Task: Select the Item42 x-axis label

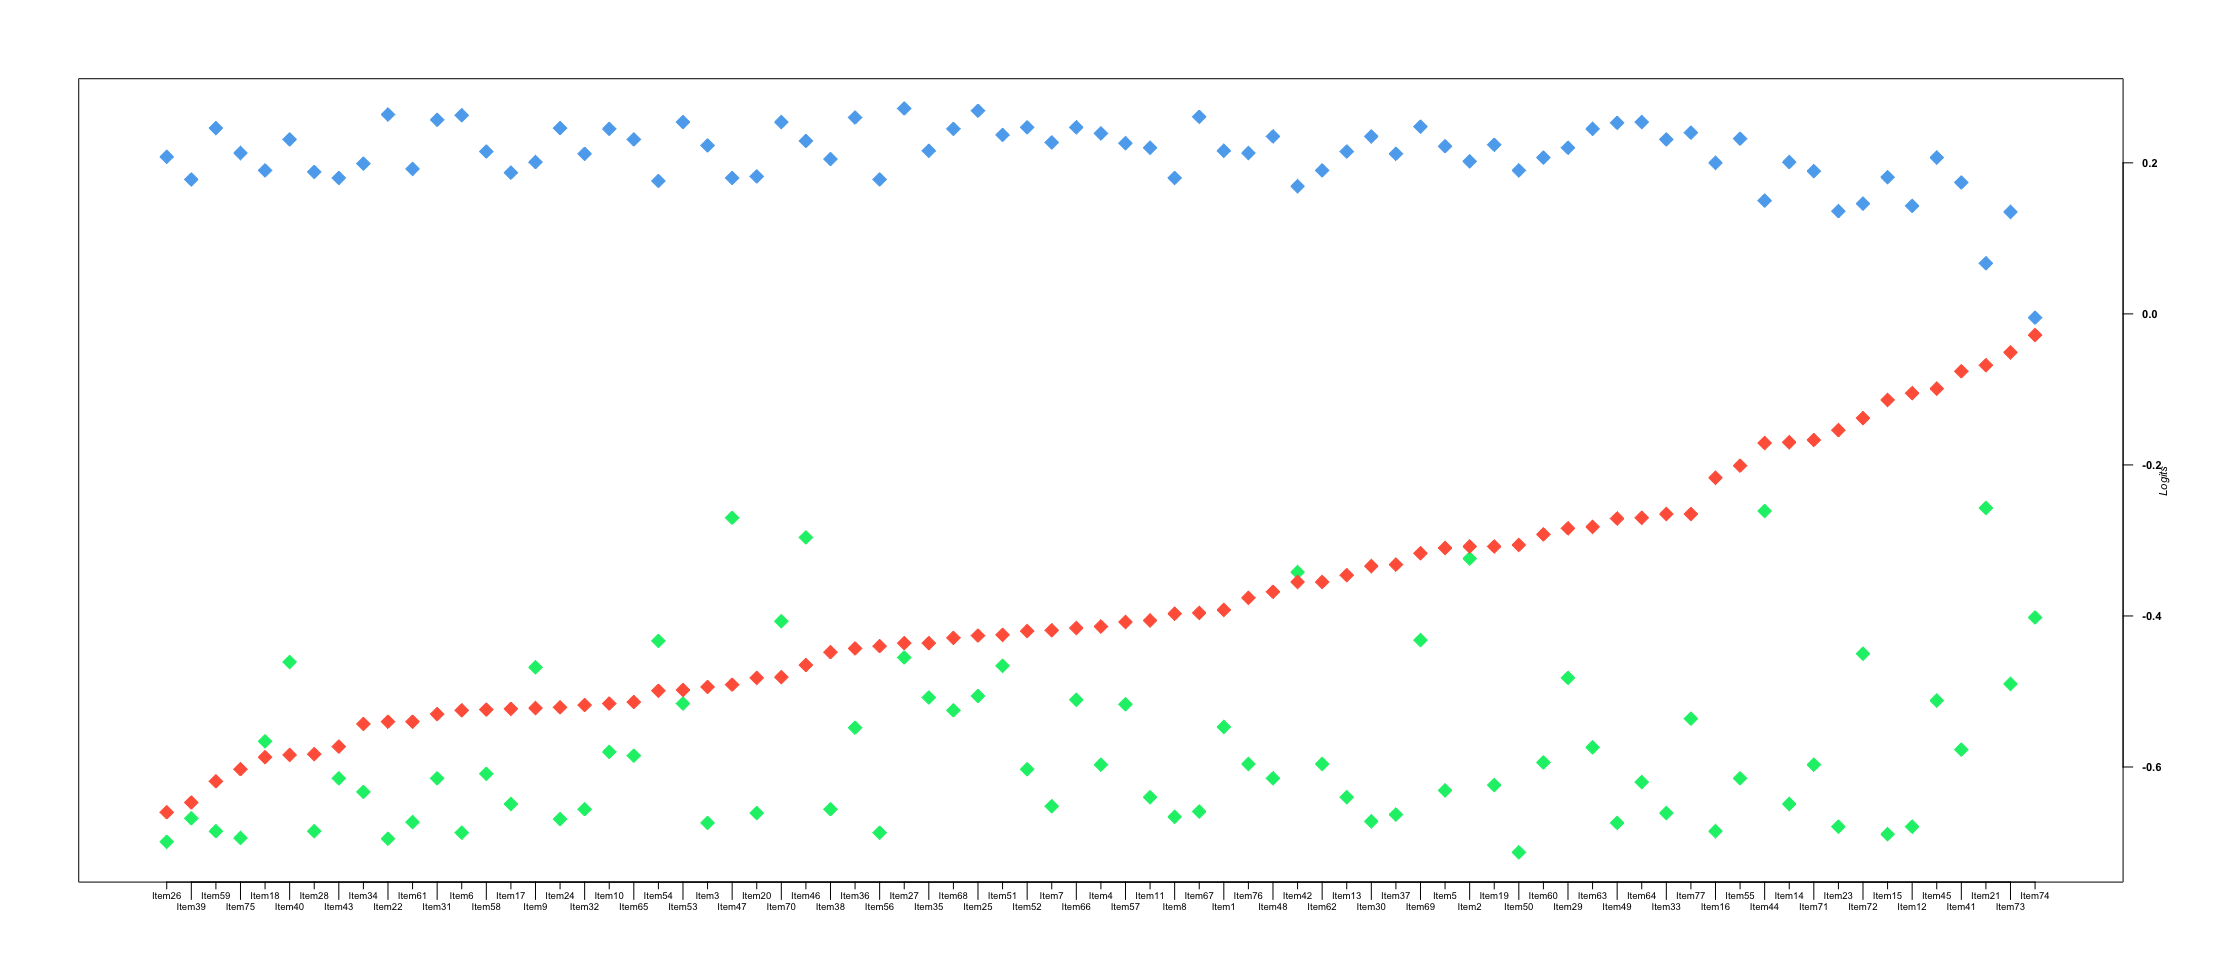Action: tap(1297, 896)
